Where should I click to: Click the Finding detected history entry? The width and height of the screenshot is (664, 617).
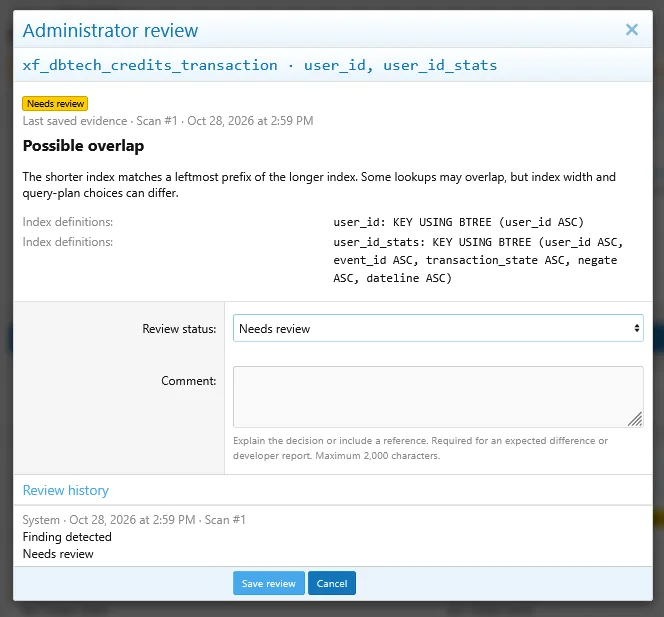(67, 537)
